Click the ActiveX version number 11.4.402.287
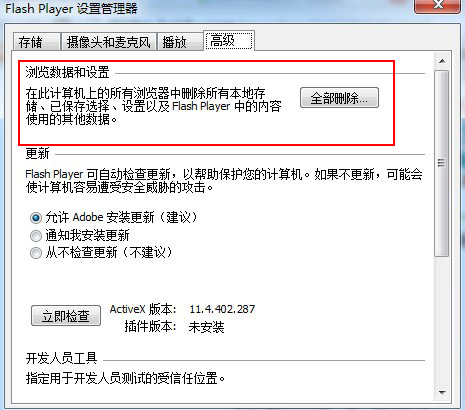This screenshot has width=465, height=410. pyautogui.click(x=222, y=309)
